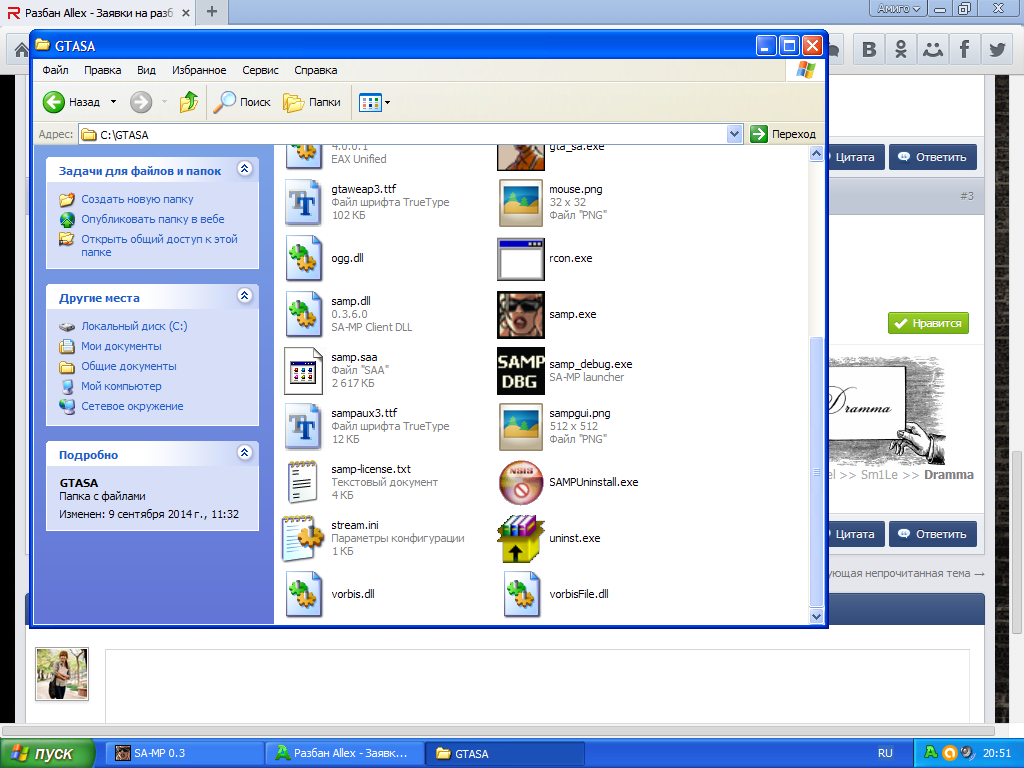Select the samp.saa file icon

pyautogui.click(x=303, y=371)
